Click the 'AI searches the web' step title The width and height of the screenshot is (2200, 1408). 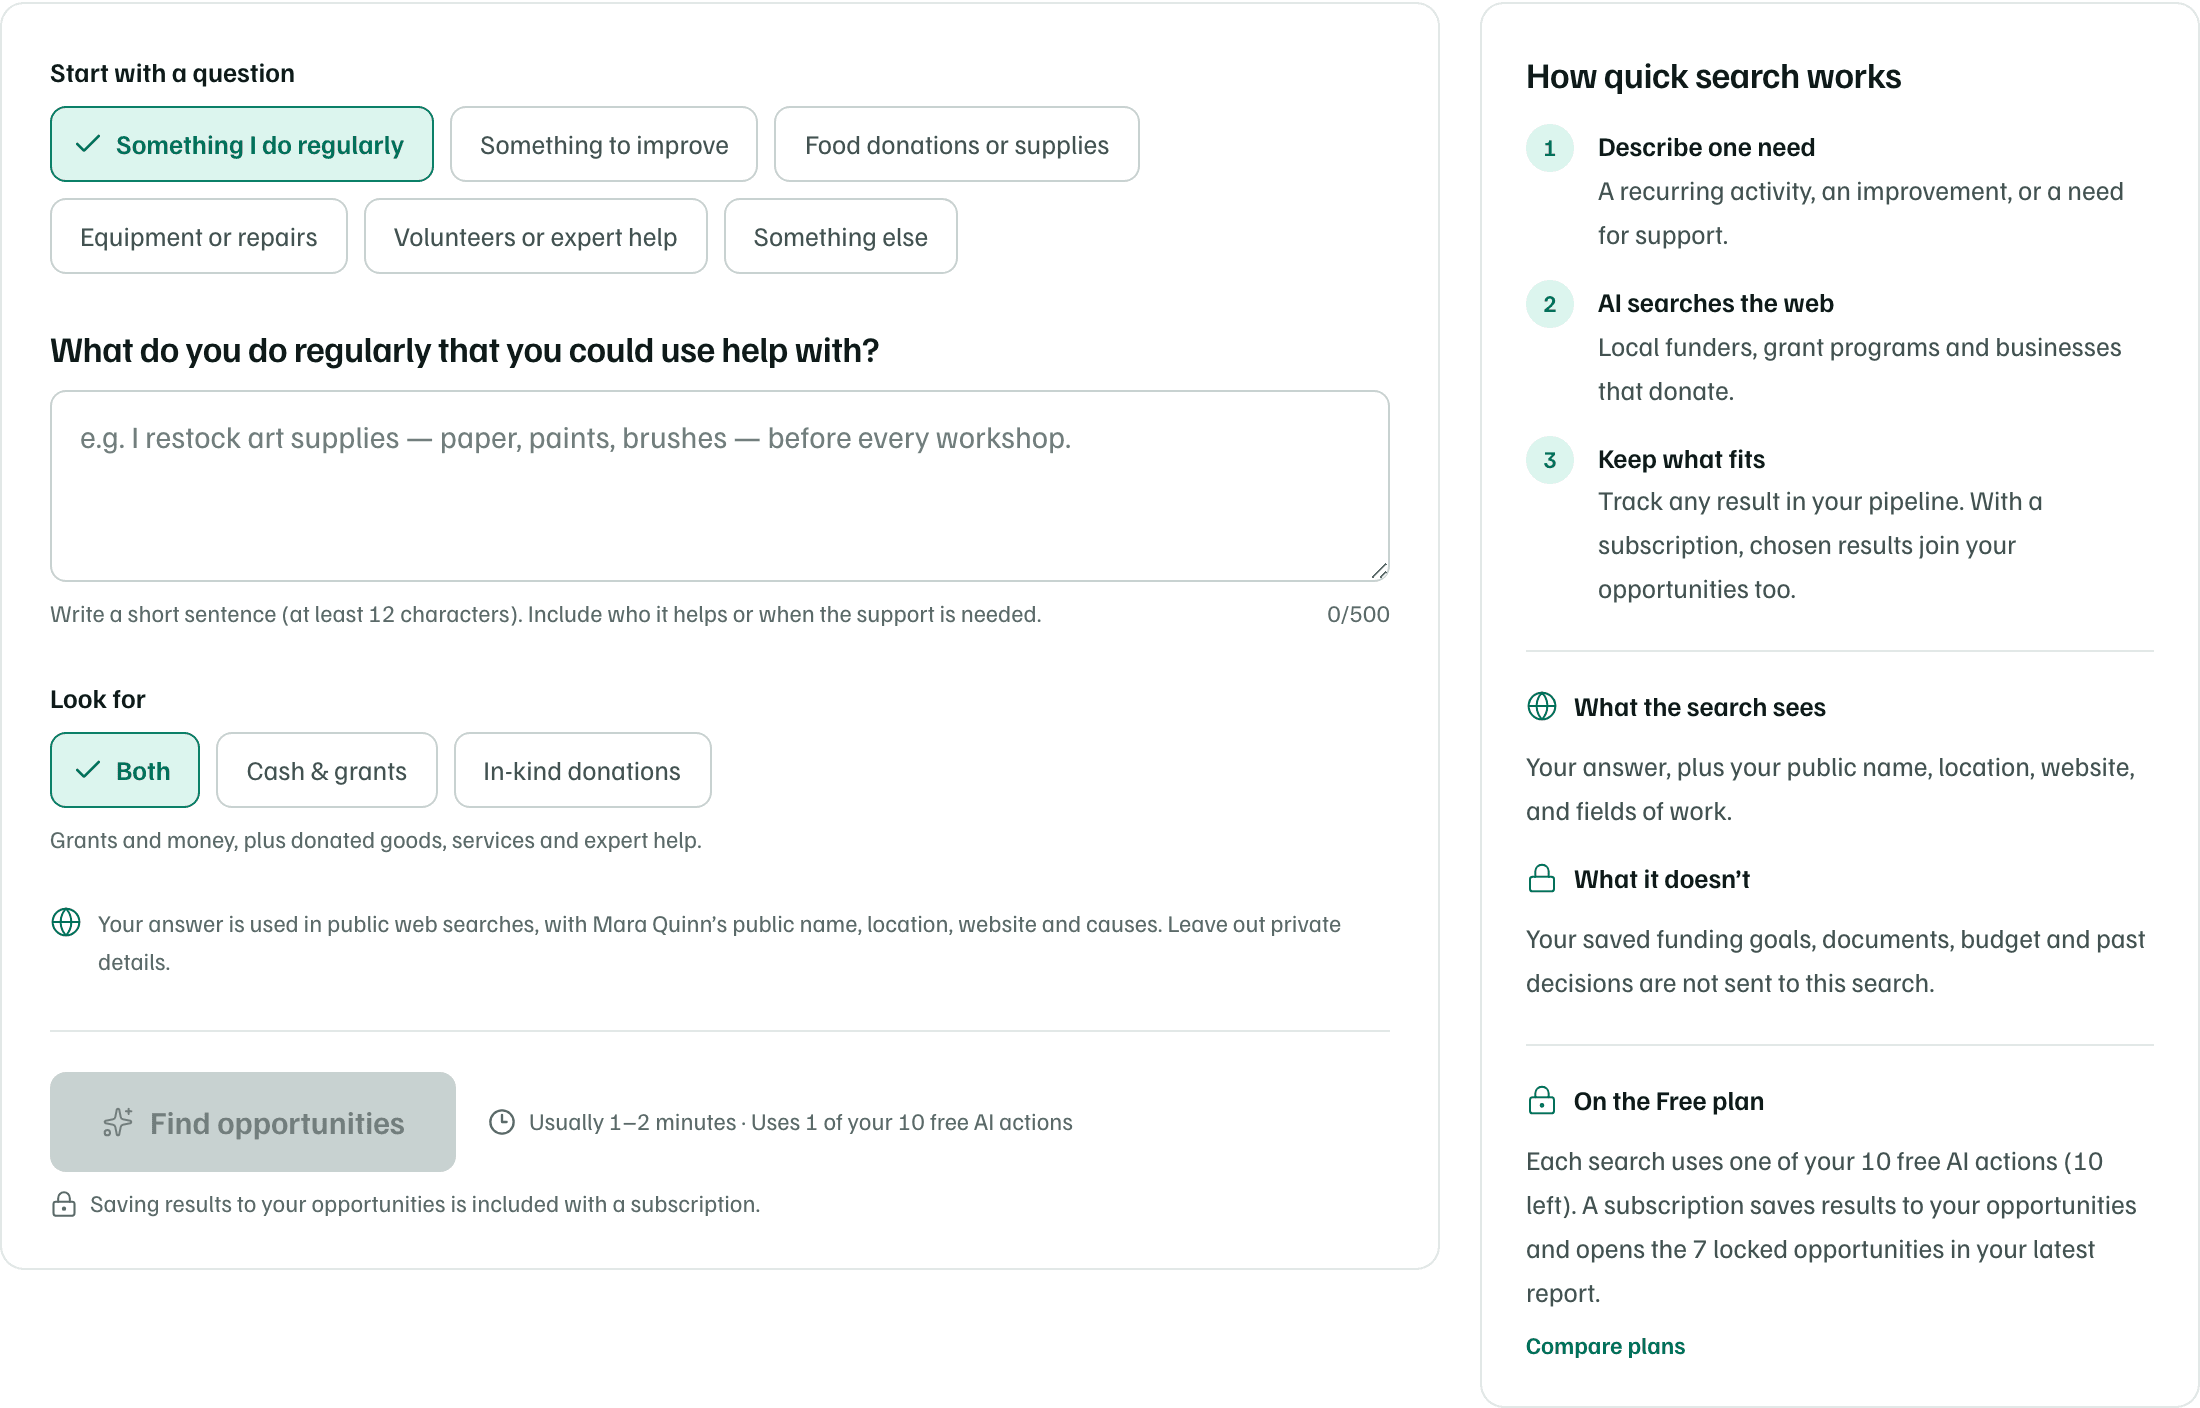pos(1715,303)
